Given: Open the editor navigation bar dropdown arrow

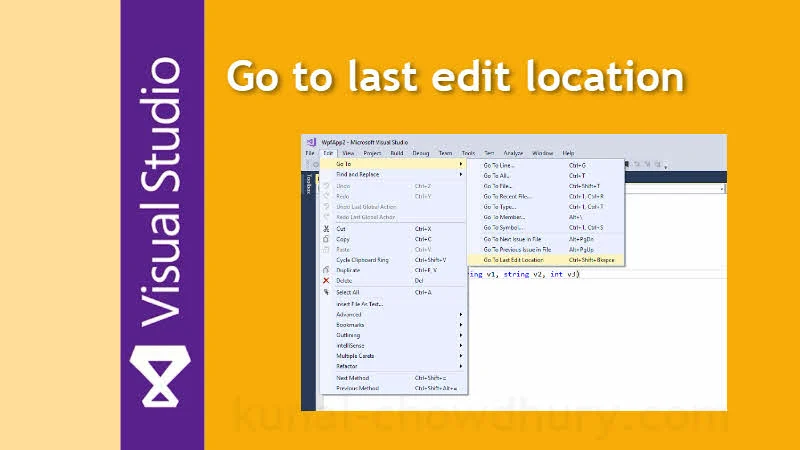Looking at the screenshot, I should pyautogui.click(x=722, y=189).
